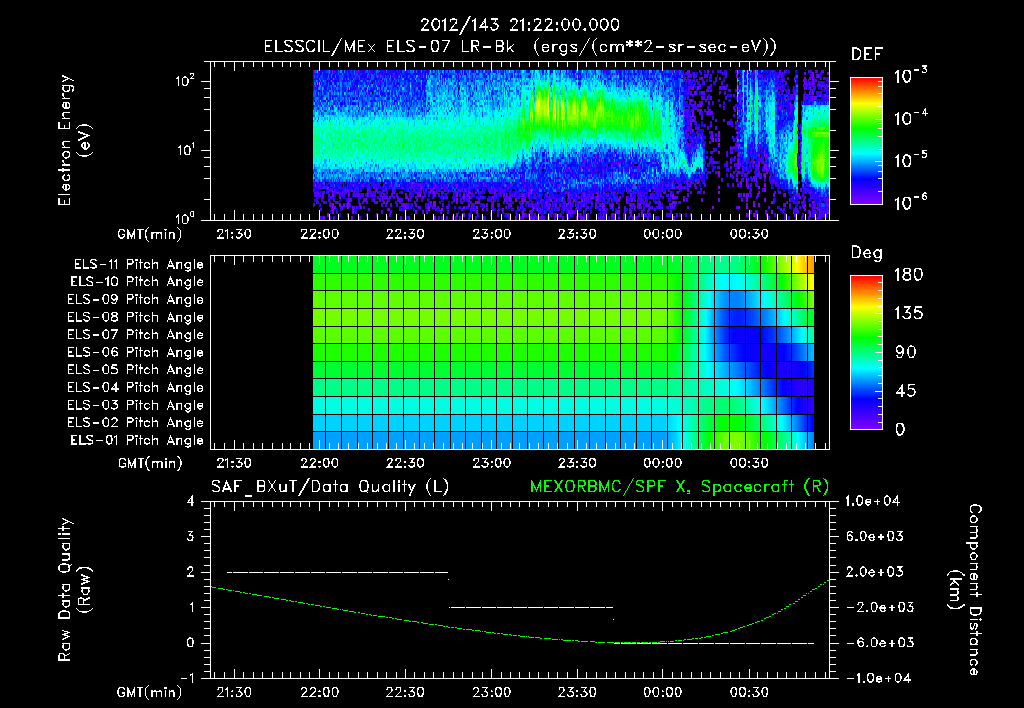Click the GMT(min) label under the spectrogram
This screenshot has width=1024, height=708.
(149, 234)
